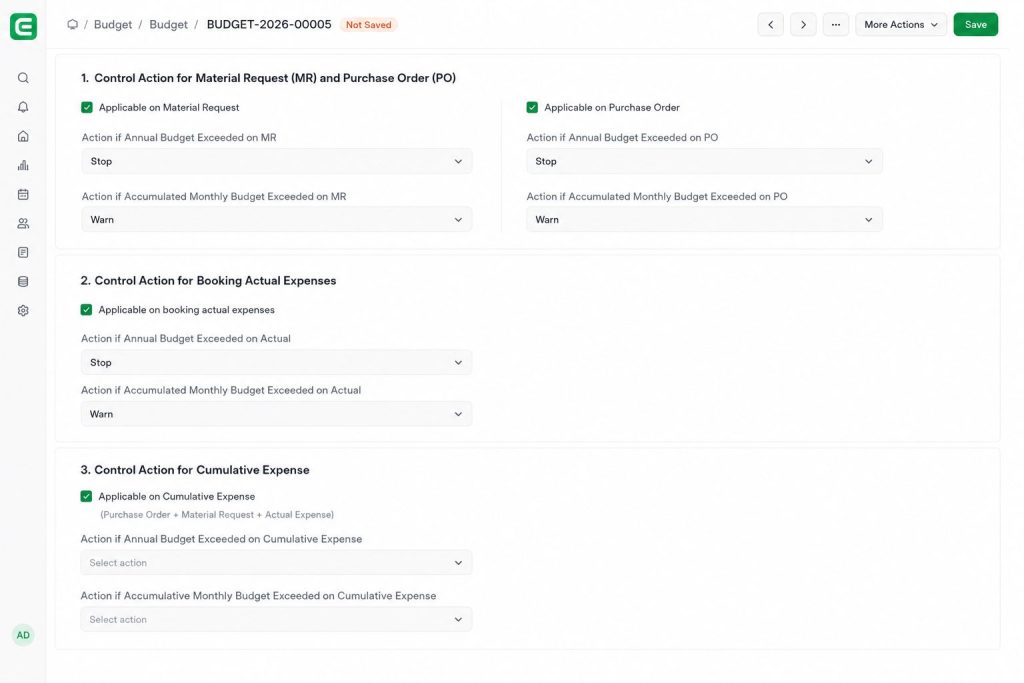Viewport: 1024px width, 683px height.
Task: Toggle Applicable on Purchase Order checkbox
Action: (532, 108)
